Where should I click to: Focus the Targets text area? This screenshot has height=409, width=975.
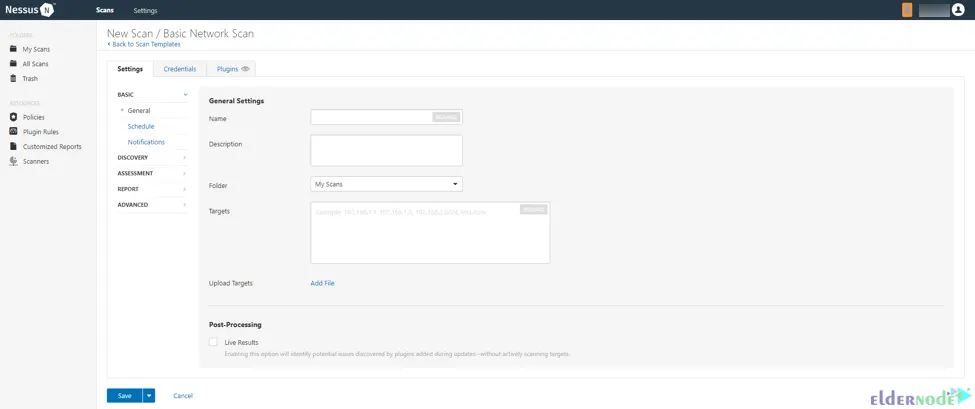(x=430, y=232)
